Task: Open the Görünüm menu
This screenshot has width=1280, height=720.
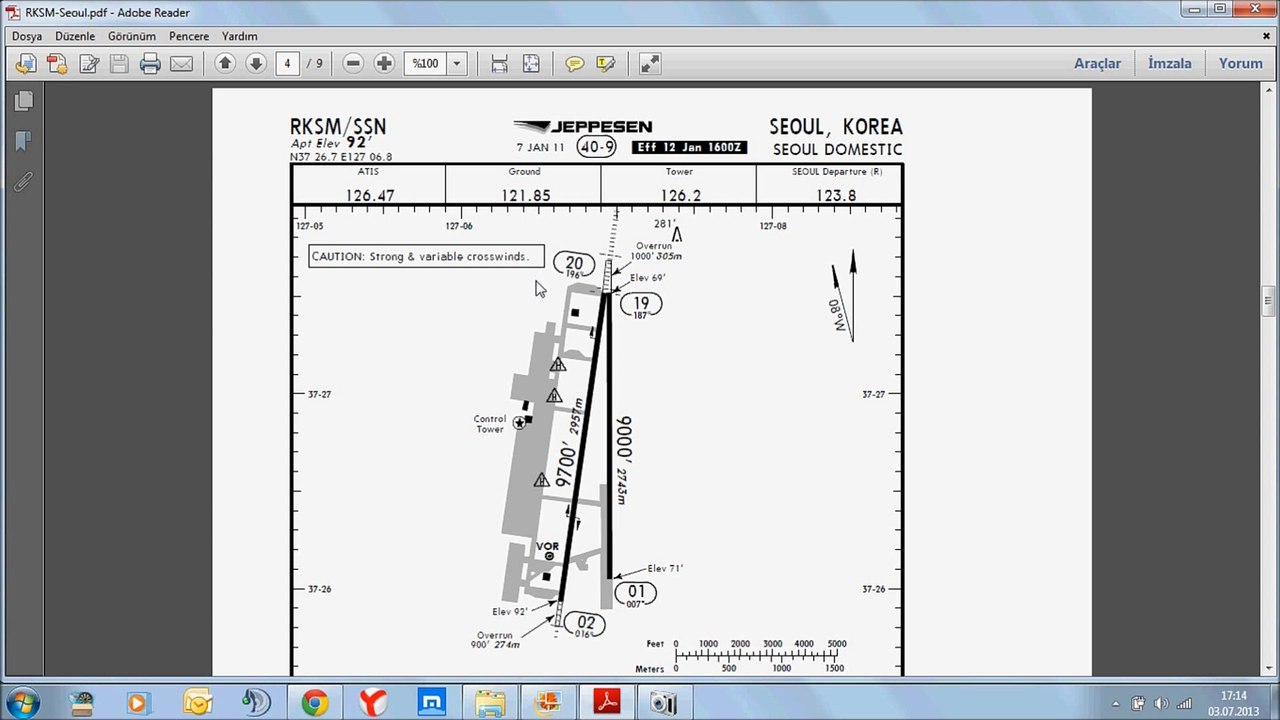Action: point(132,36)
